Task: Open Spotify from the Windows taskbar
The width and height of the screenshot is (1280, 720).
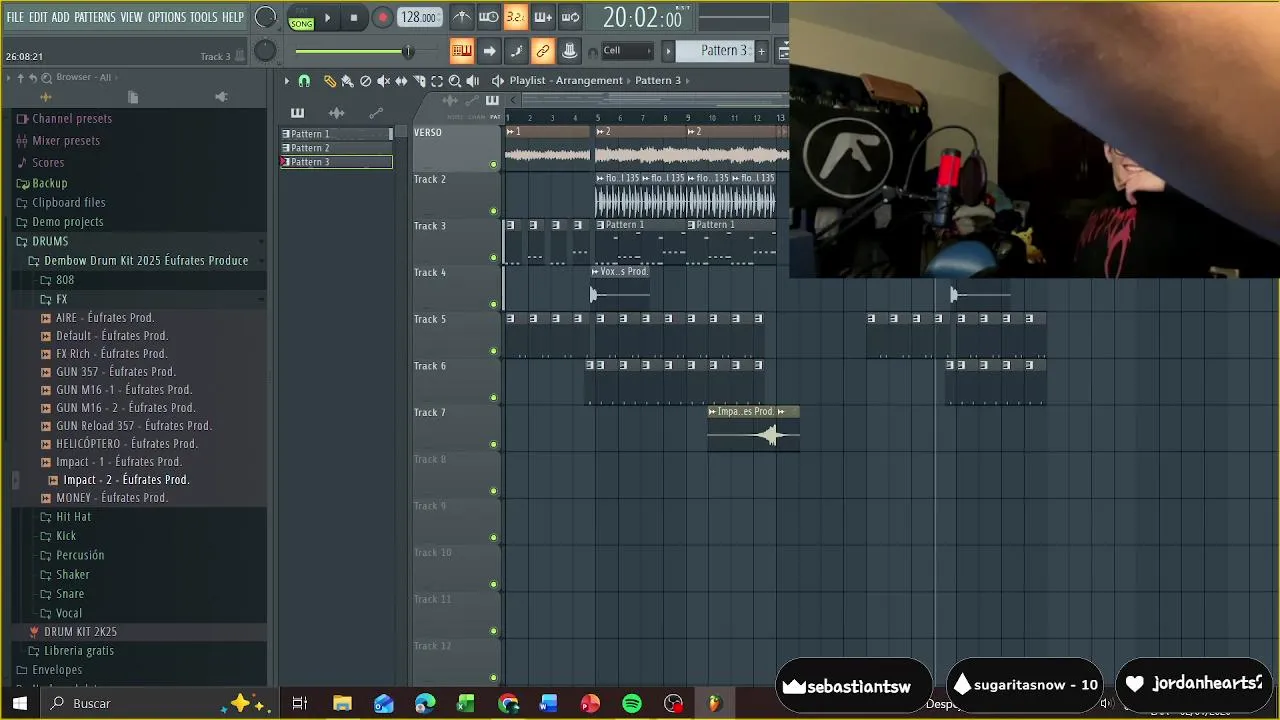Action: 632,704
